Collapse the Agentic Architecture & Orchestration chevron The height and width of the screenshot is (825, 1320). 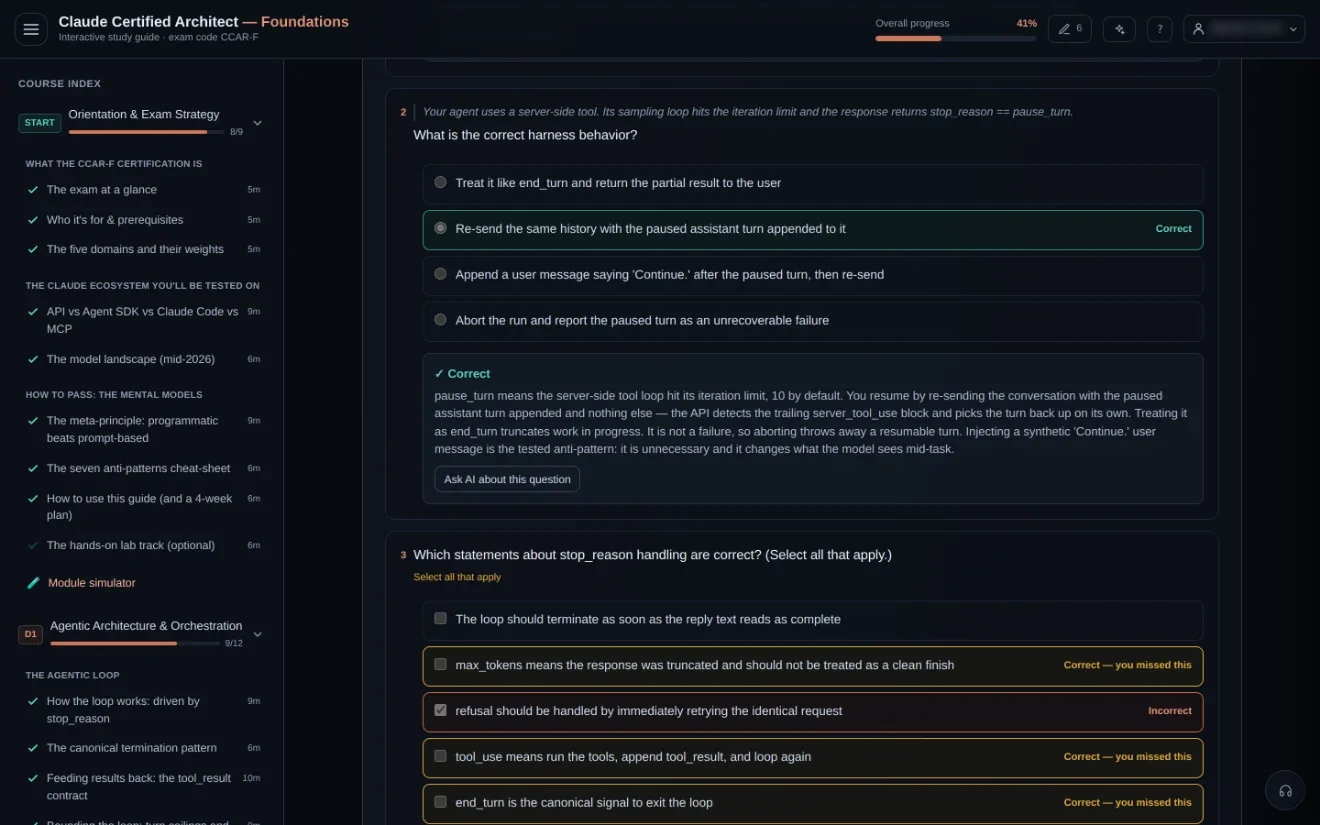257,634
